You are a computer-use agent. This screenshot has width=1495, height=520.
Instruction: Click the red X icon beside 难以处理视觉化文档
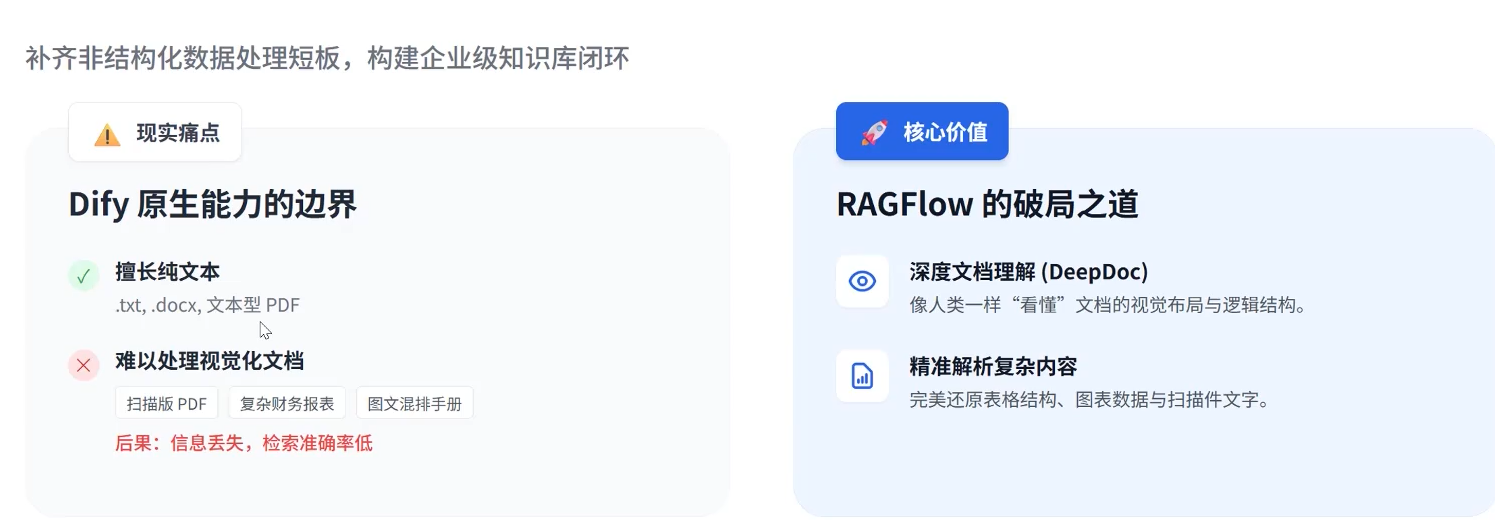coord(84,365)
